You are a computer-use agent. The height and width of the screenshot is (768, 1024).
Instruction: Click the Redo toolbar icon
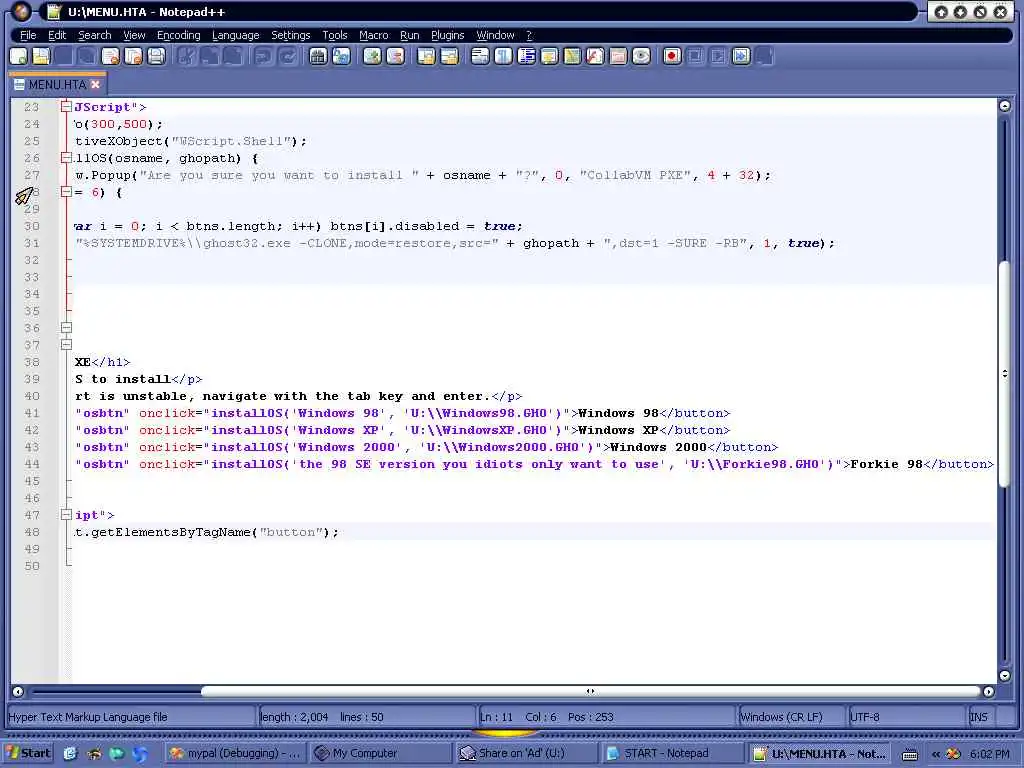(x=287, y=56)
